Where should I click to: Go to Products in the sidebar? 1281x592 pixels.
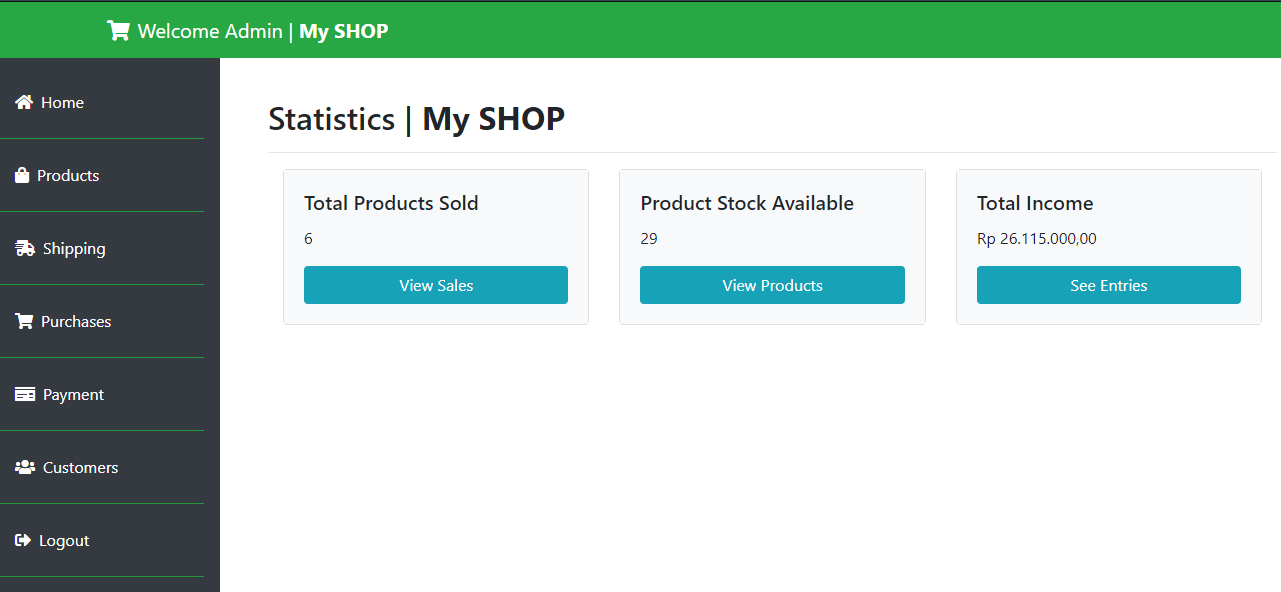click(68, 175)
